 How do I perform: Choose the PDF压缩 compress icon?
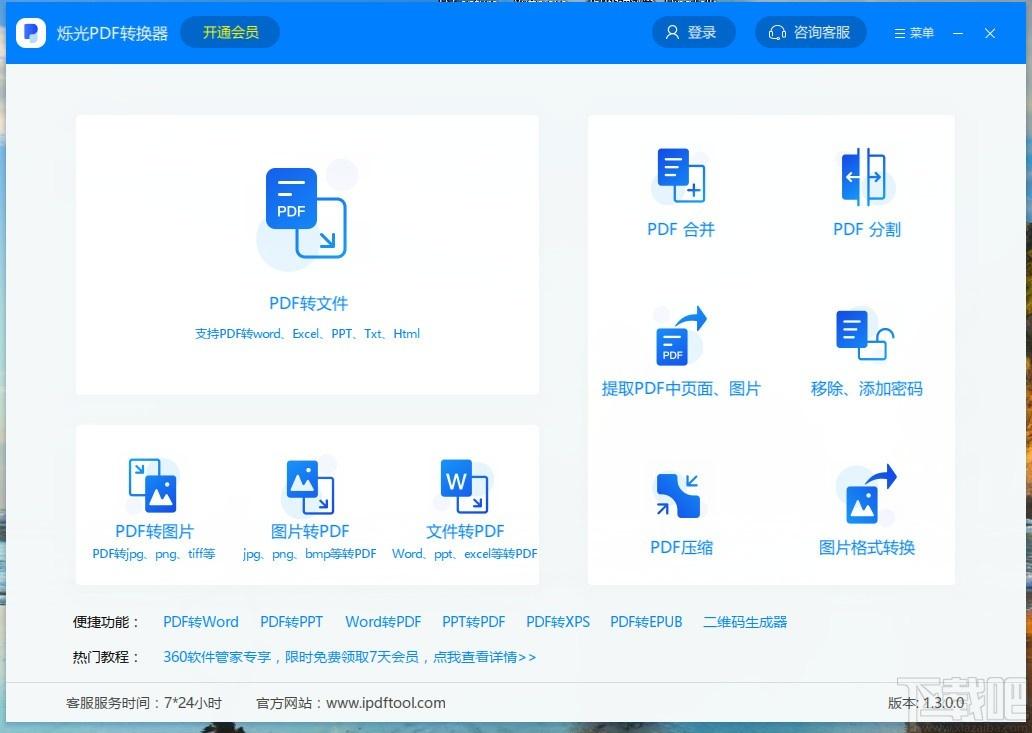coord(681,495)
